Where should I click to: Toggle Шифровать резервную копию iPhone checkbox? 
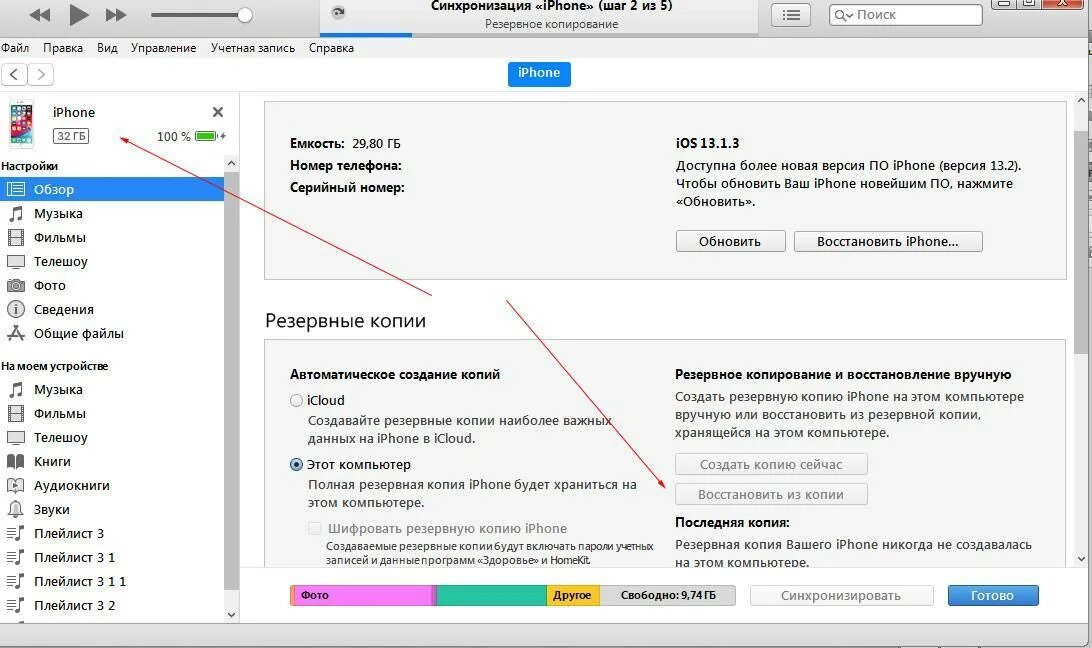click(314, 528)
